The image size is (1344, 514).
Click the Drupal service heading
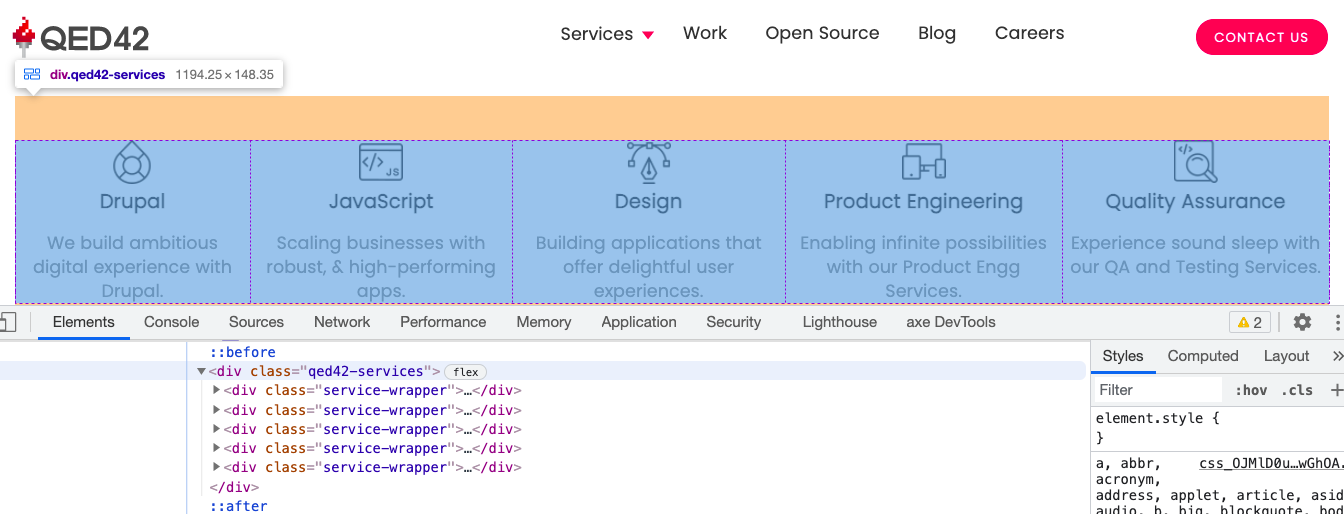pos(133,201)
